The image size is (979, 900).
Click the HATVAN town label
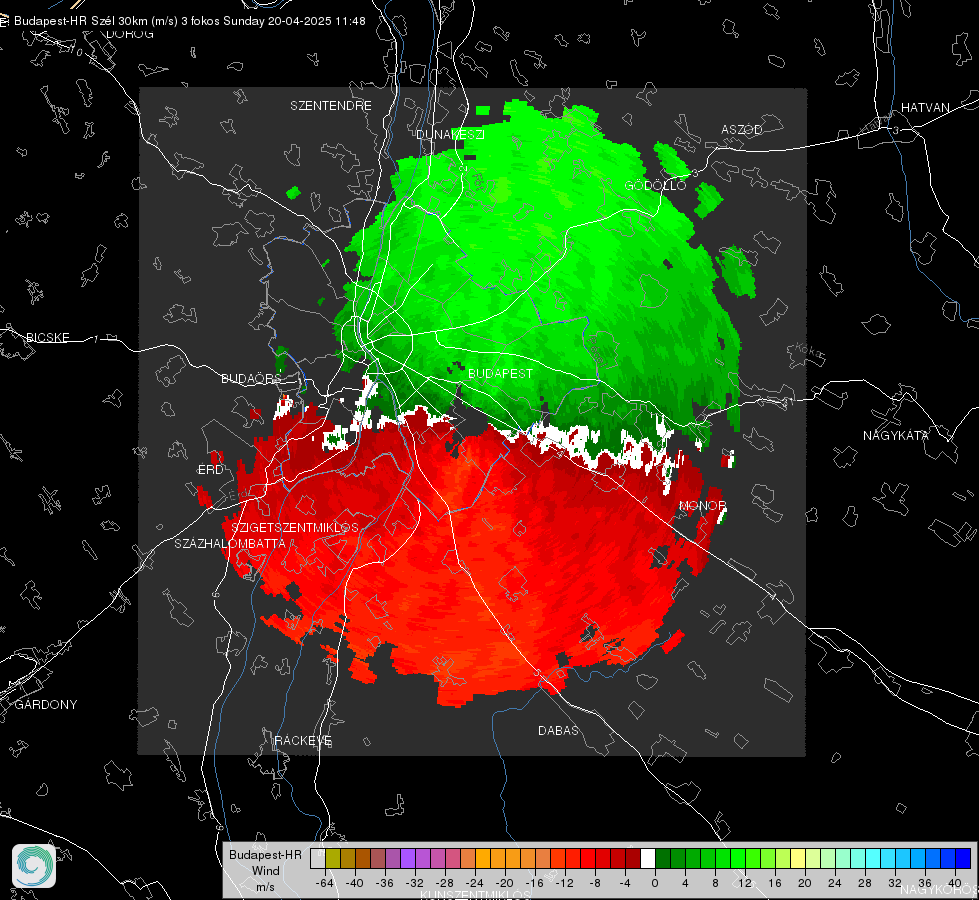point(925,107)
